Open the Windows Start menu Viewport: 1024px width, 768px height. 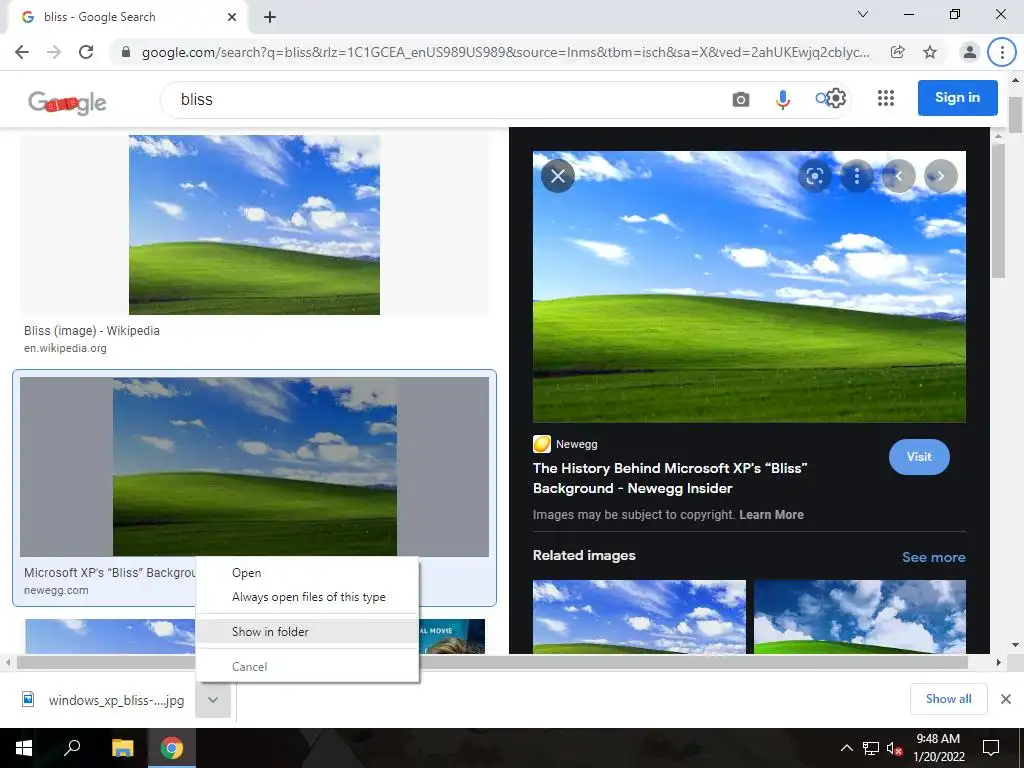(24, 748)
